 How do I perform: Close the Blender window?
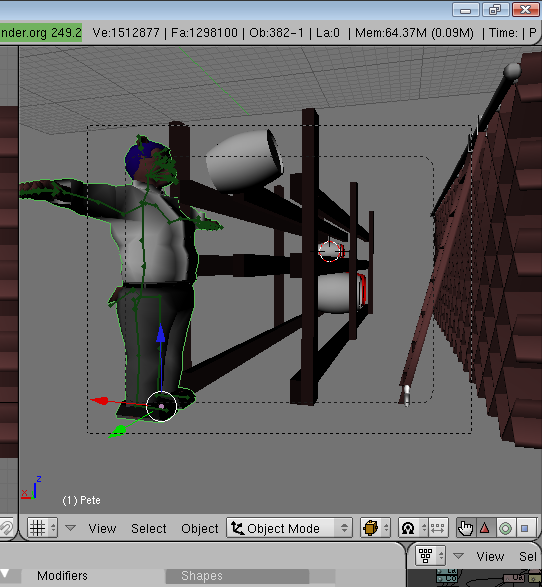click(525, 10)
